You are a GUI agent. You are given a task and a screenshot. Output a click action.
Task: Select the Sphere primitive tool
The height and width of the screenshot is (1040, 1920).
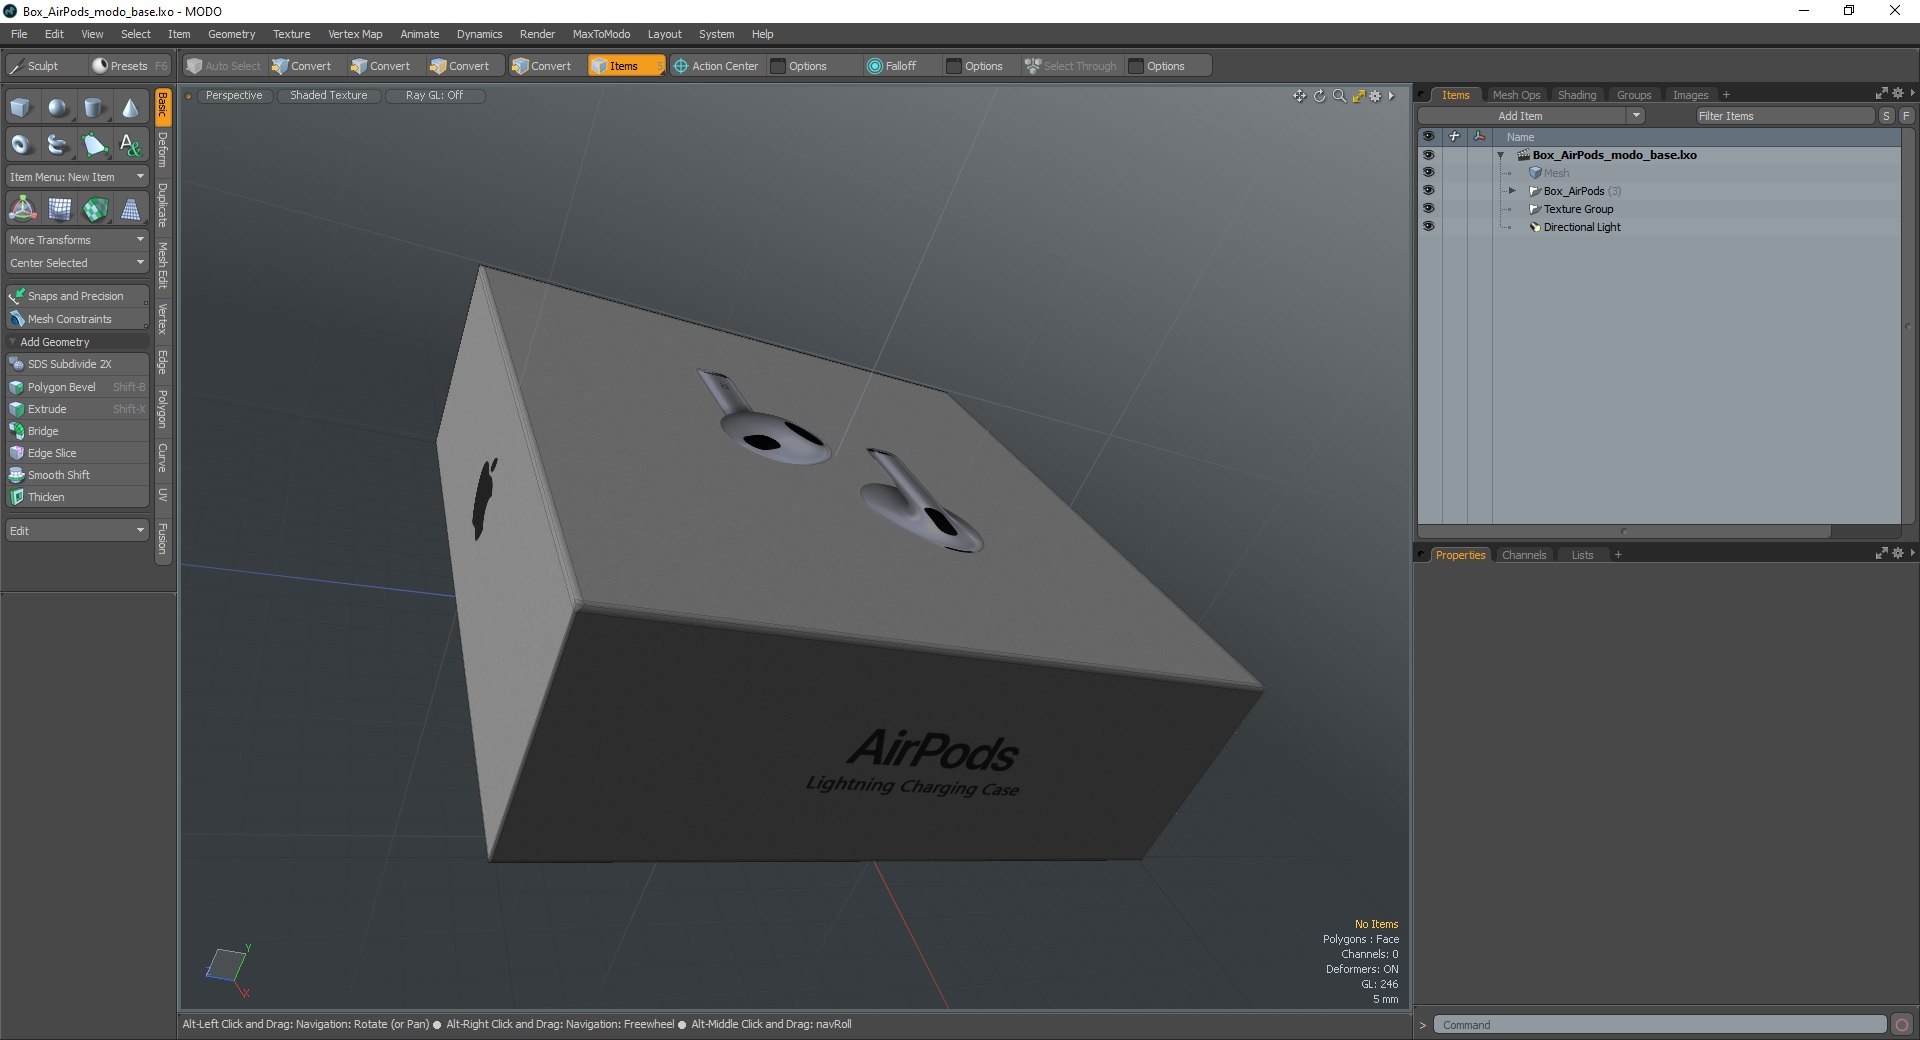click(58, 108)
